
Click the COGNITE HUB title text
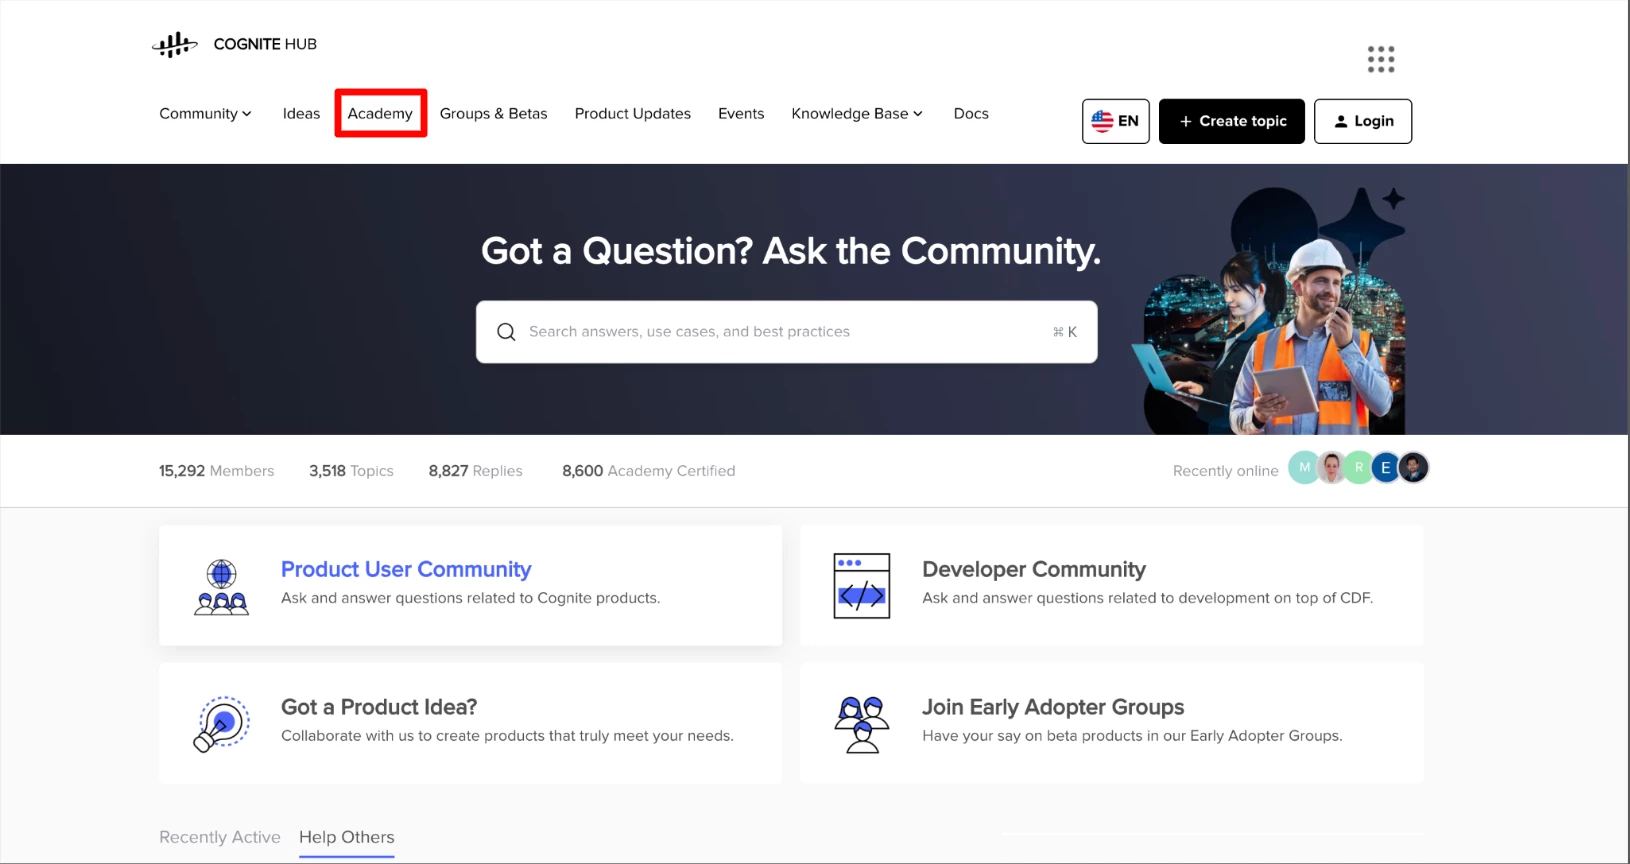[x=265, y=44]
